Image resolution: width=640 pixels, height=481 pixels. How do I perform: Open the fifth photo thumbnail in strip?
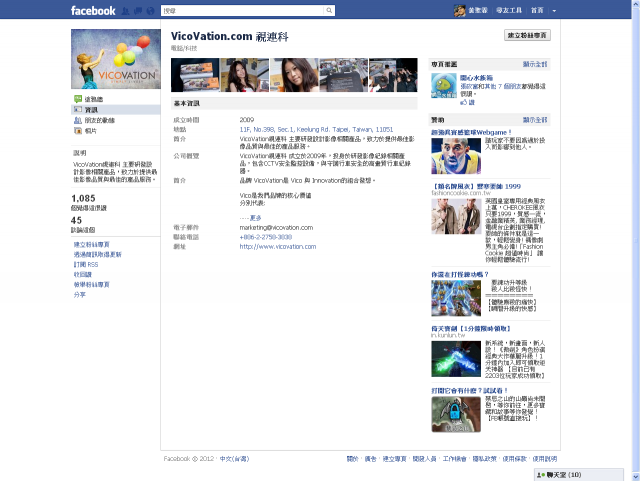coord(393,75)
